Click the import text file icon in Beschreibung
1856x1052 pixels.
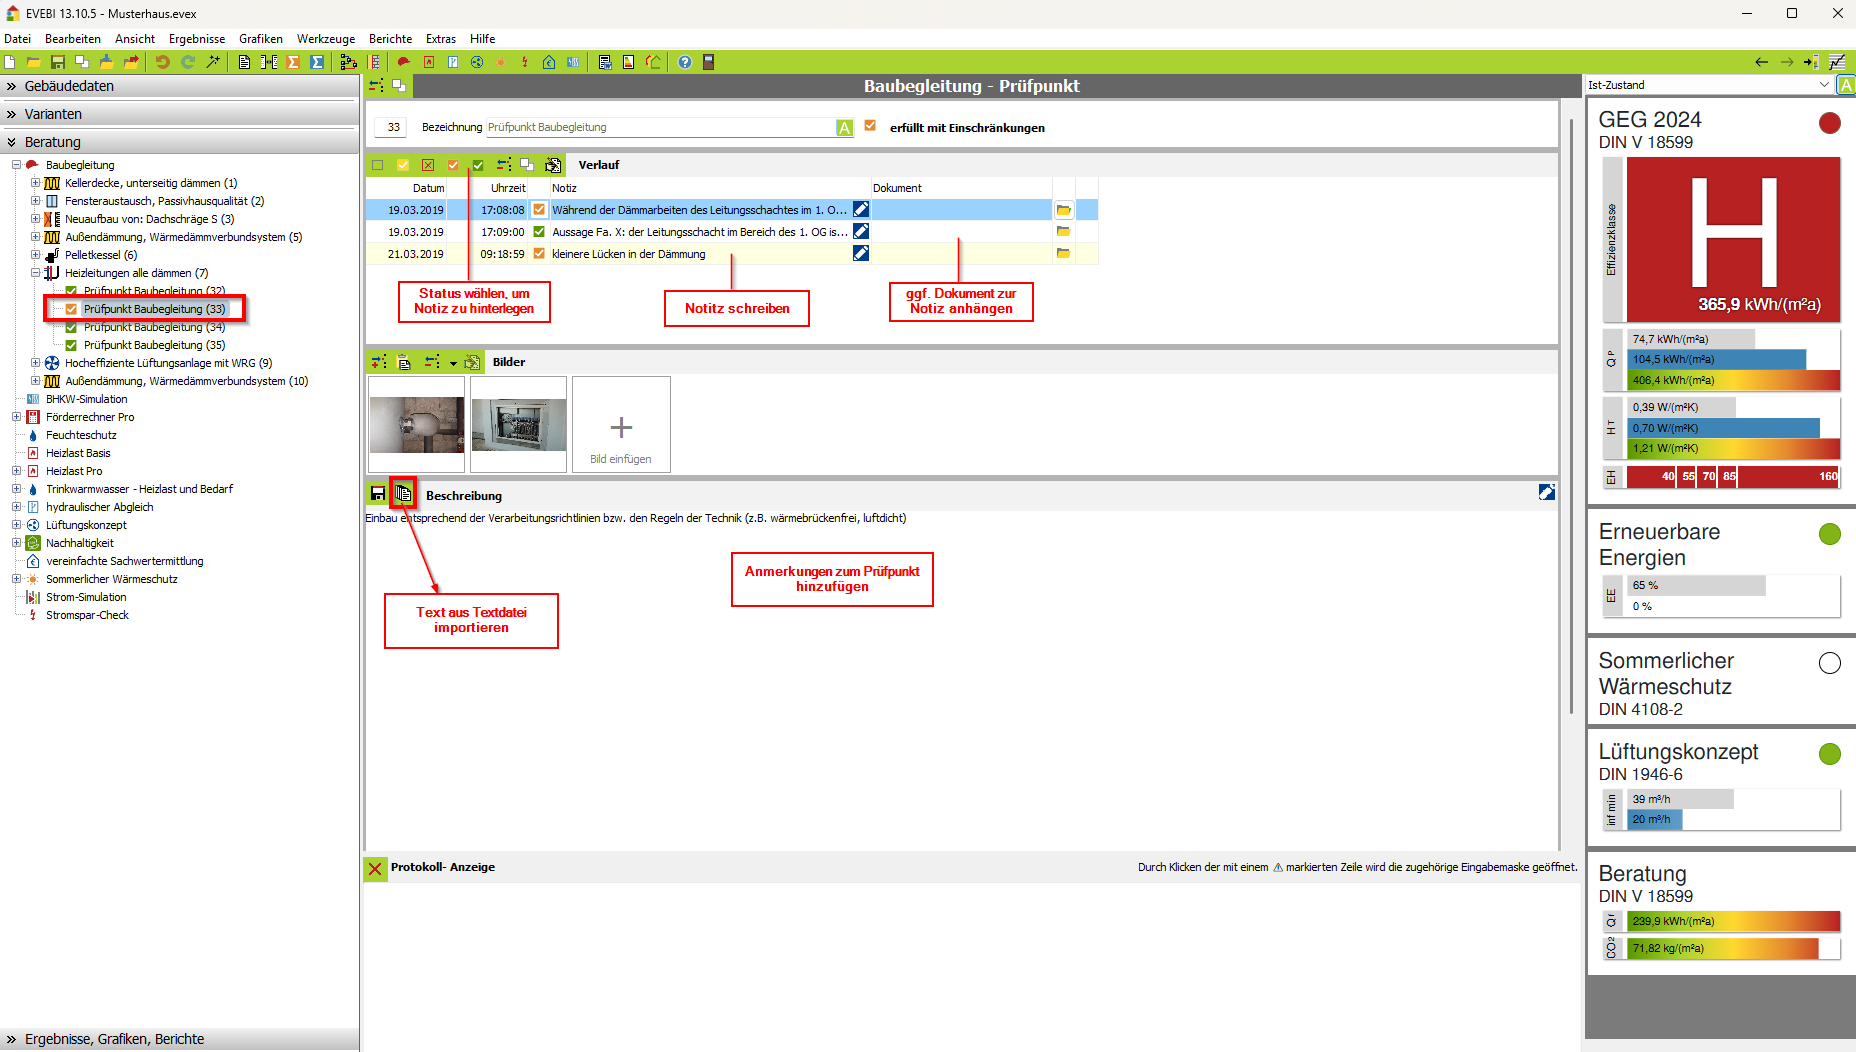(403, 493)
